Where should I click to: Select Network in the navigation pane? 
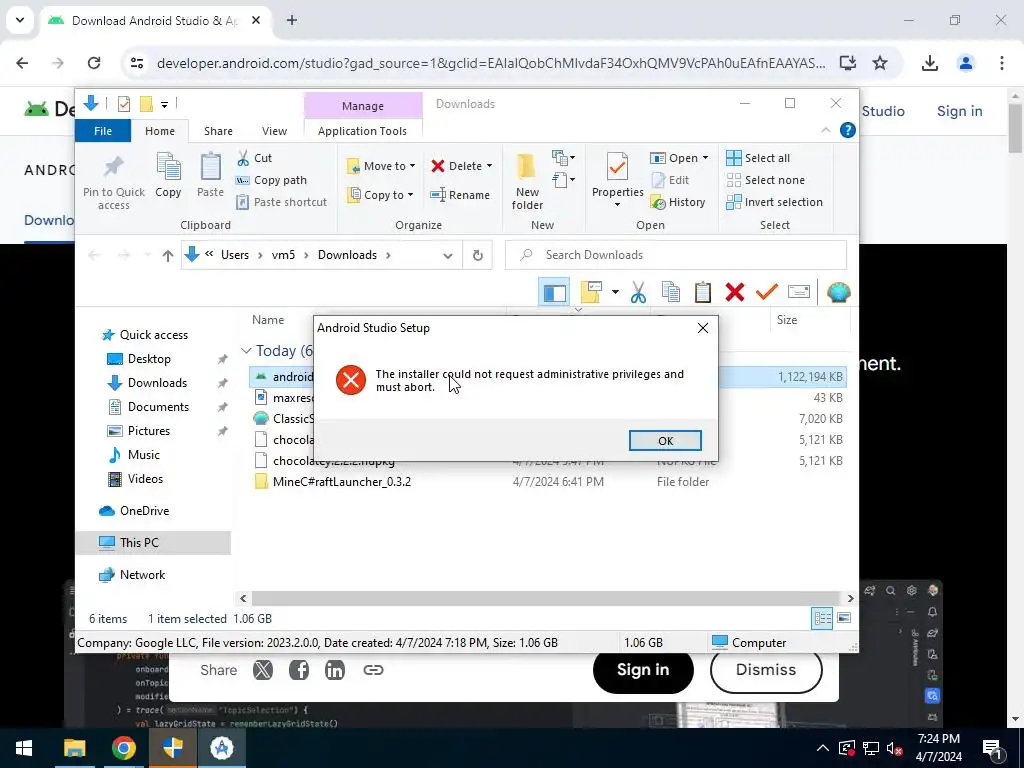click(142, 575)
